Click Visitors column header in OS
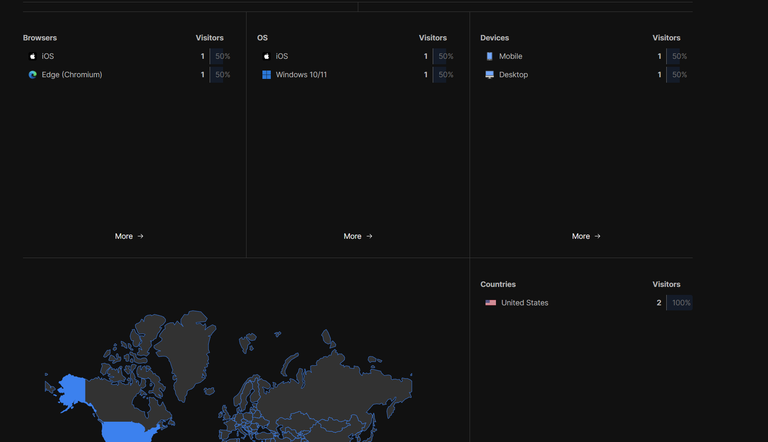 tap(433, 38)
